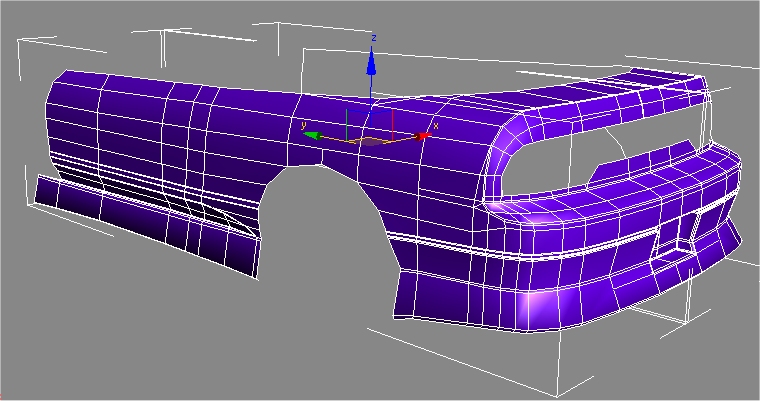The height and width of the screenshot is (401, 760).
Task: Click the "y" axis label beside the green arrow
Action: coord(304,124)
